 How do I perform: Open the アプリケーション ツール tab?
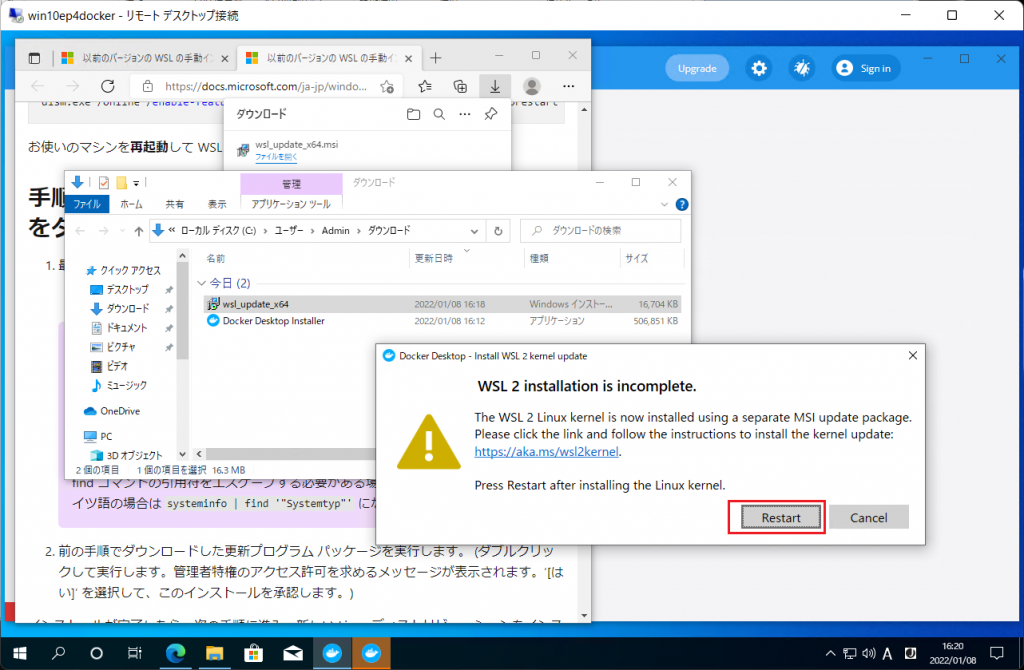pyautogui.click(x=291, y=204)
